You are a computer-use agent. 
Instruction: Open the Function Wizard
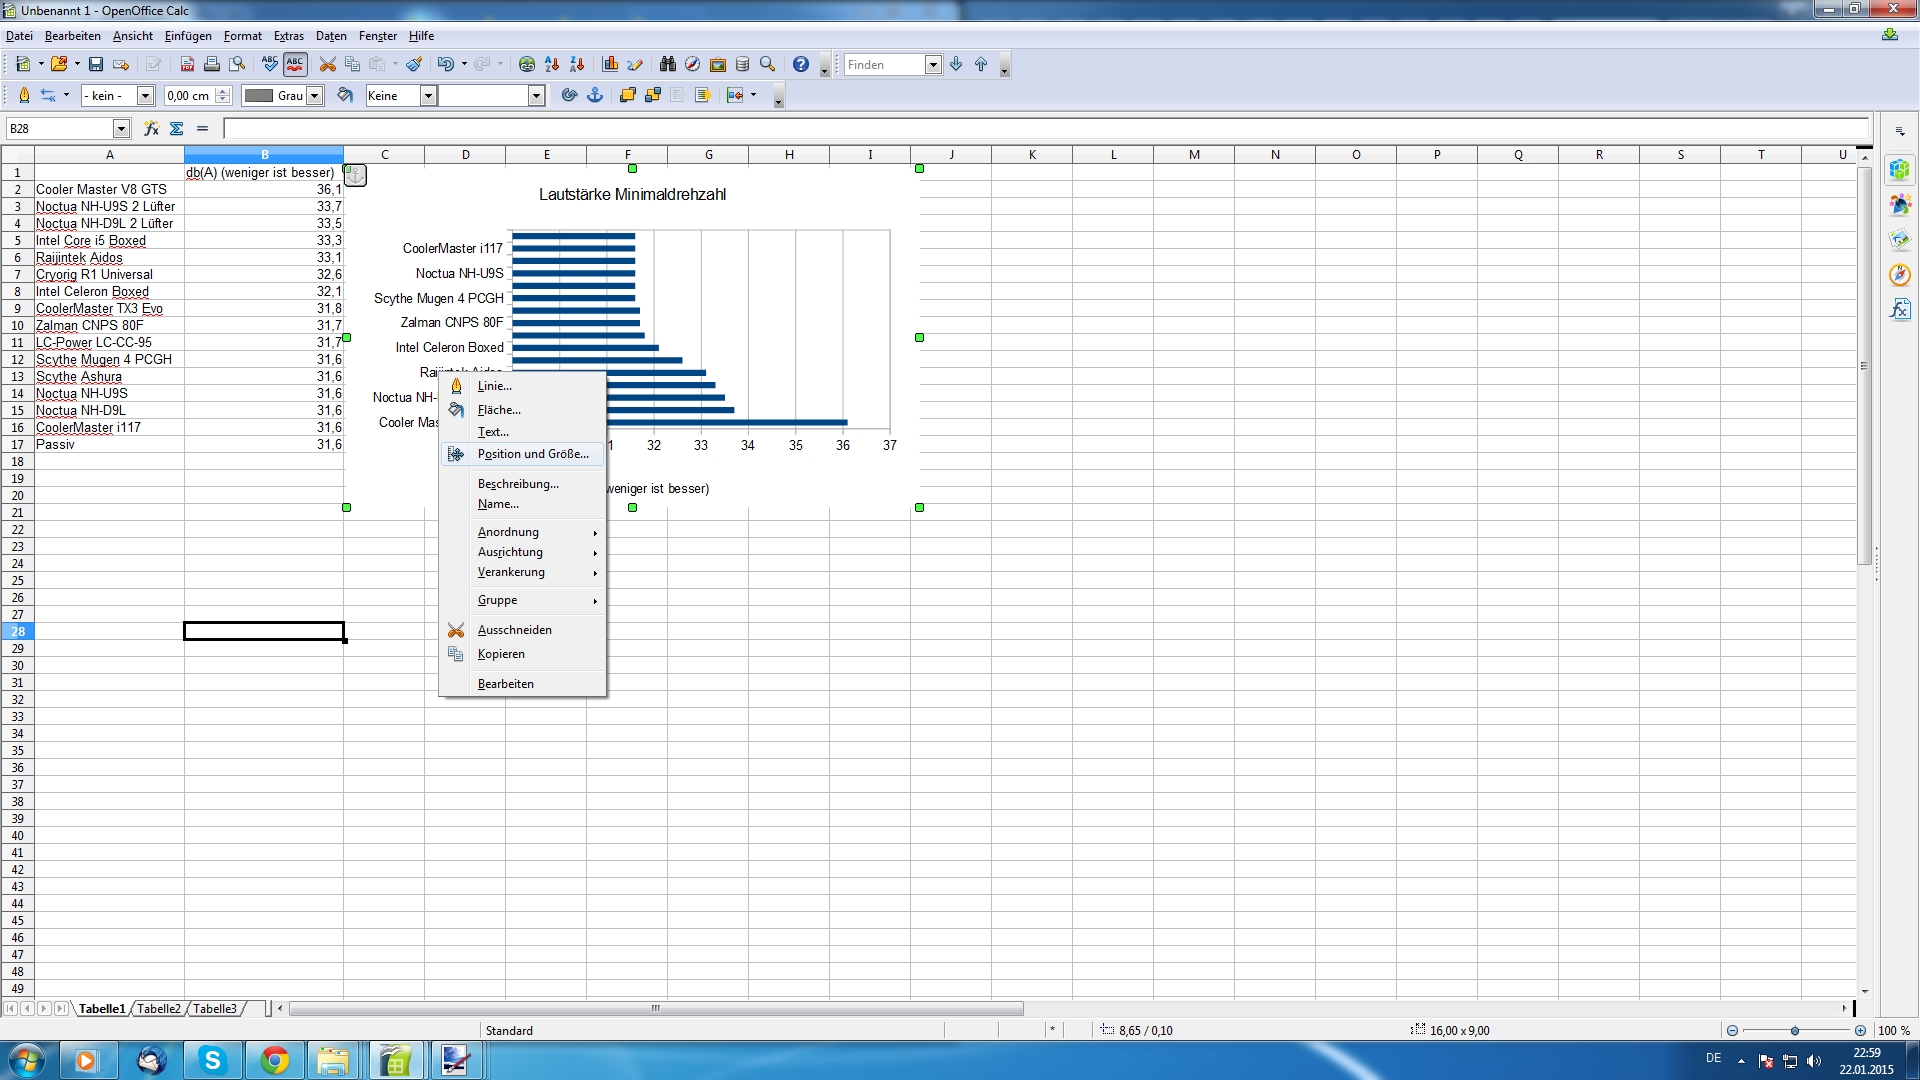(151, 129)
